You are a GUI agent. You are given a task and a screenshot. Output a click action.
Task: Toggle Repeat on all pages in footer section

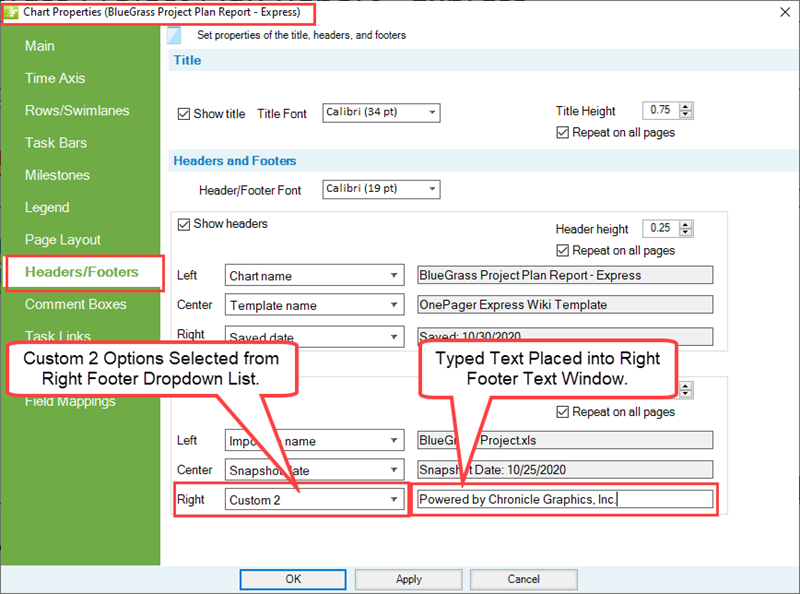[562, 412]
